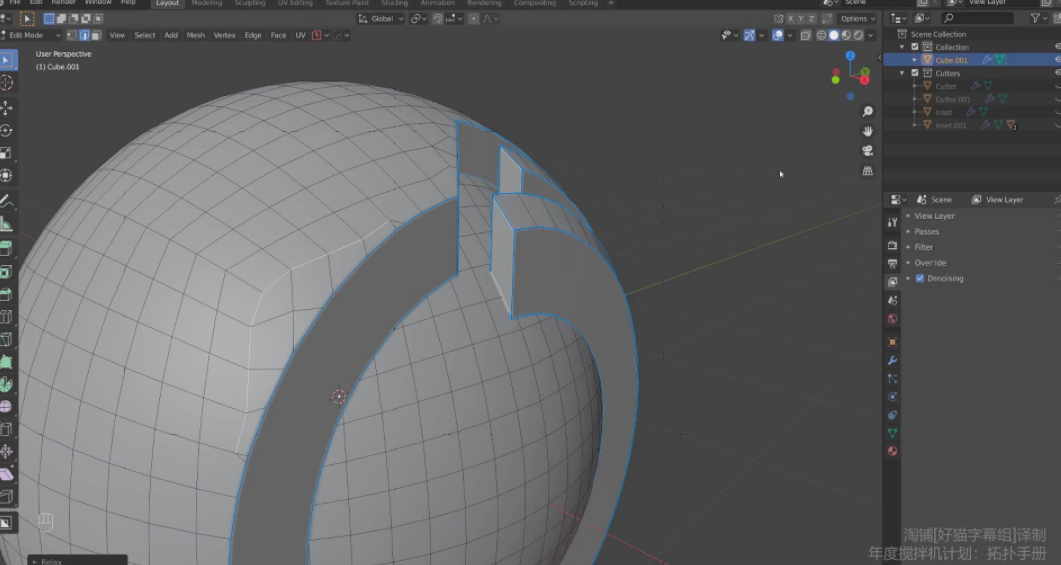Switch perspective/orthographic with grid icon
Screen dimensions: 1061x565
tap(867, 171)
